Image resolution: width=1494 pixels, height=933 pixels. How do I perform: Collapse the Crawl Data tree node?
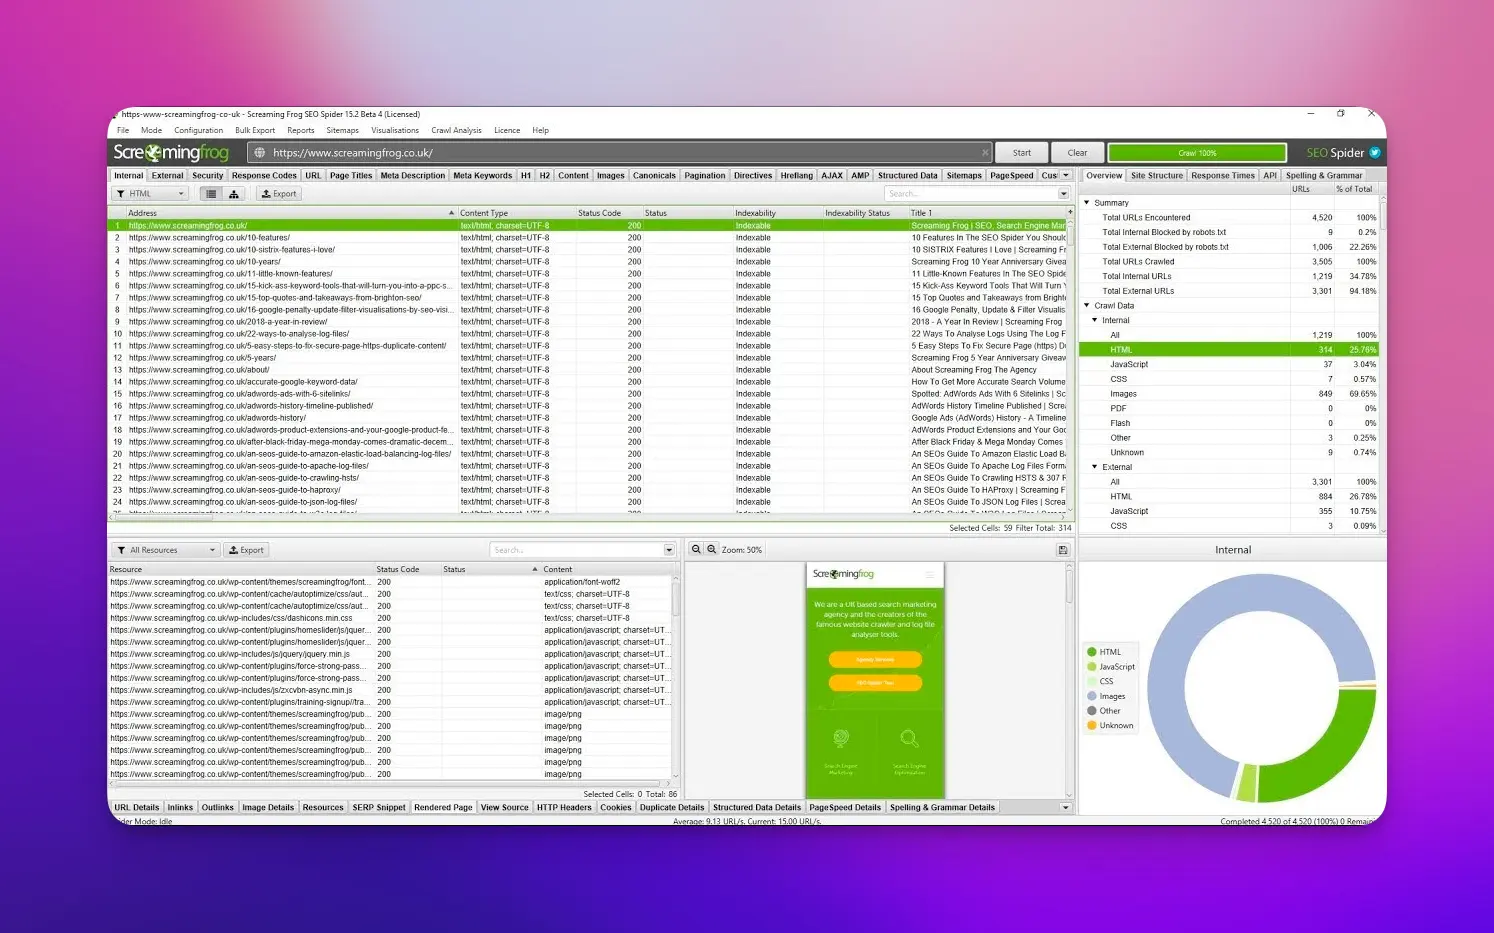pos(1087,306)
